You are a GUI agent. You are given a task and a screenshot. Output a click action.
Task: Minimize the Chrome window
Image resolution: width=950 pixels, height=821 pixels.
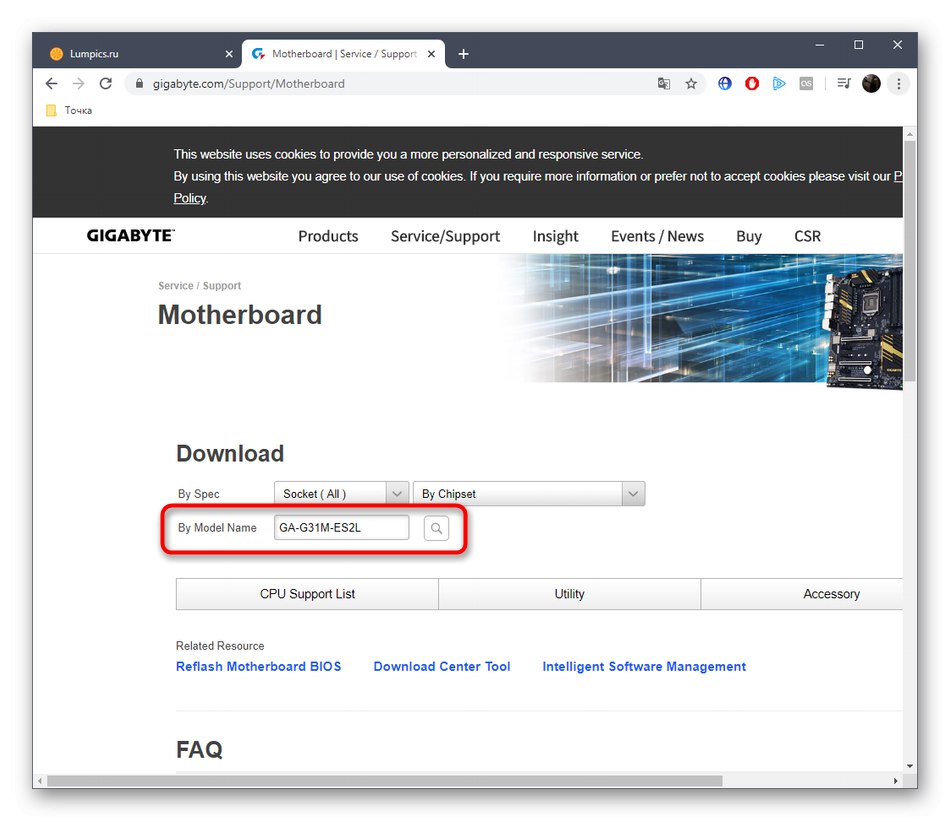(x=820, y=45)
